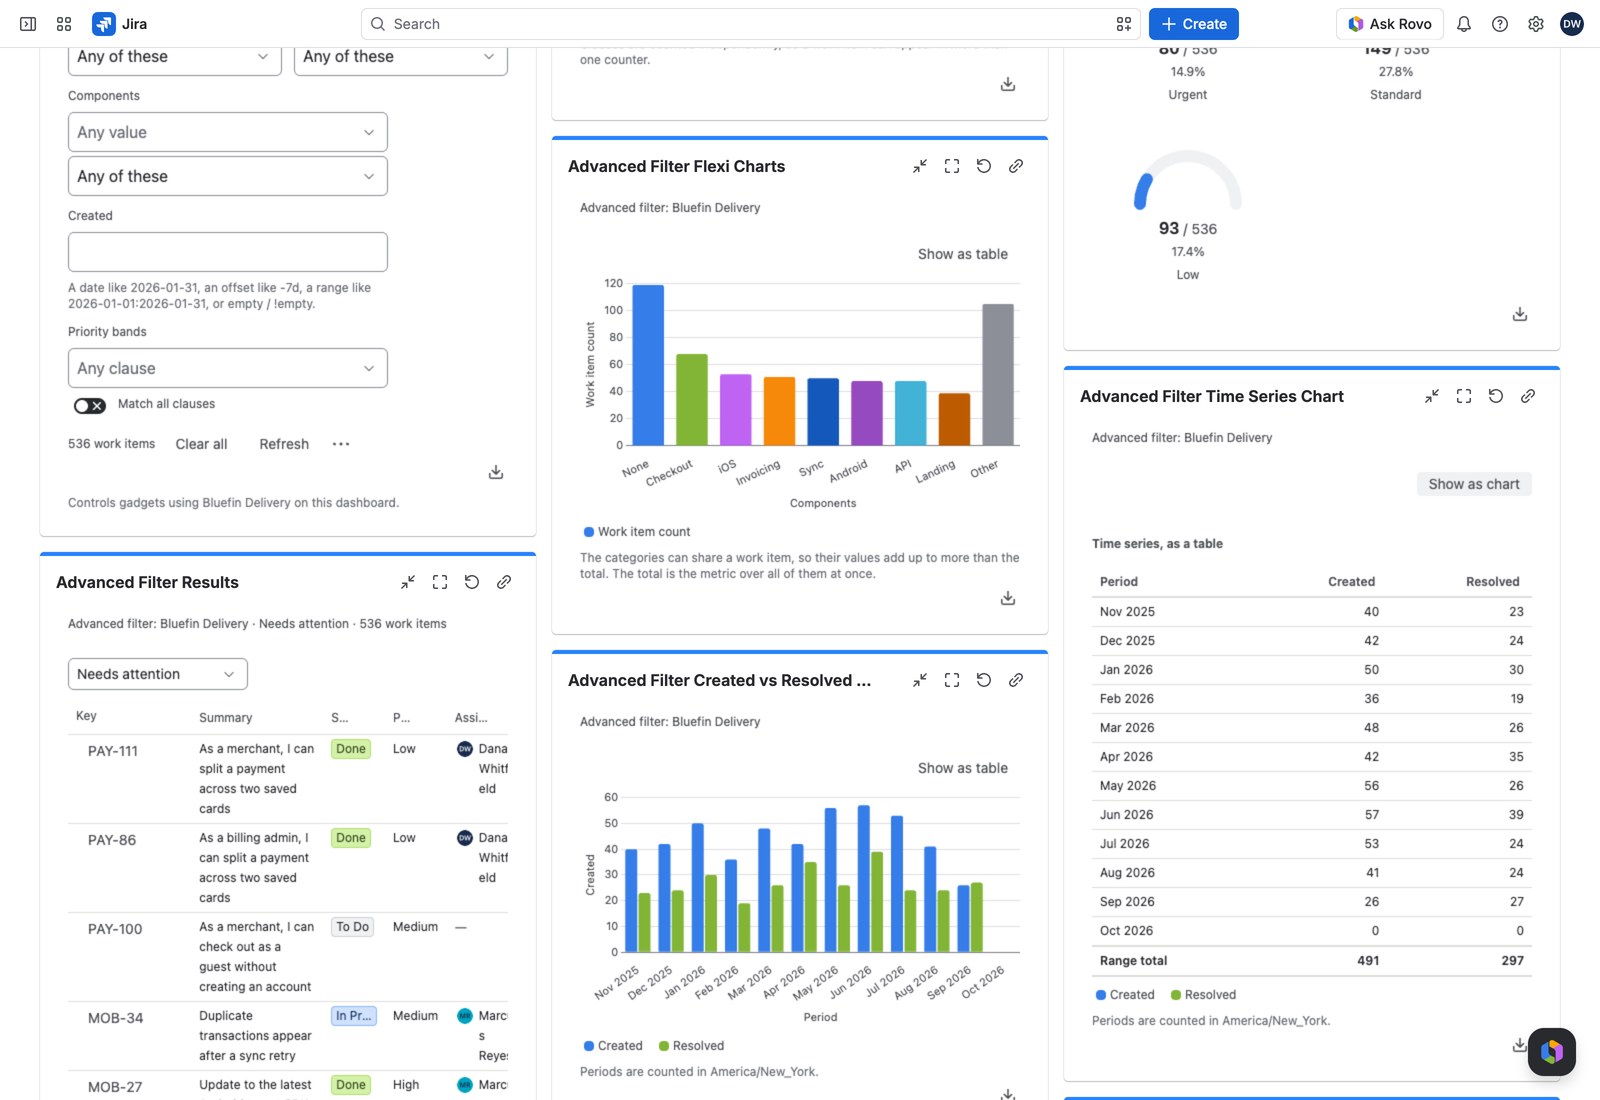Image resolution: width=1600 pixels, height=1100 pixels.
Task: Open the Jira settings gear
Action: 1536,24
